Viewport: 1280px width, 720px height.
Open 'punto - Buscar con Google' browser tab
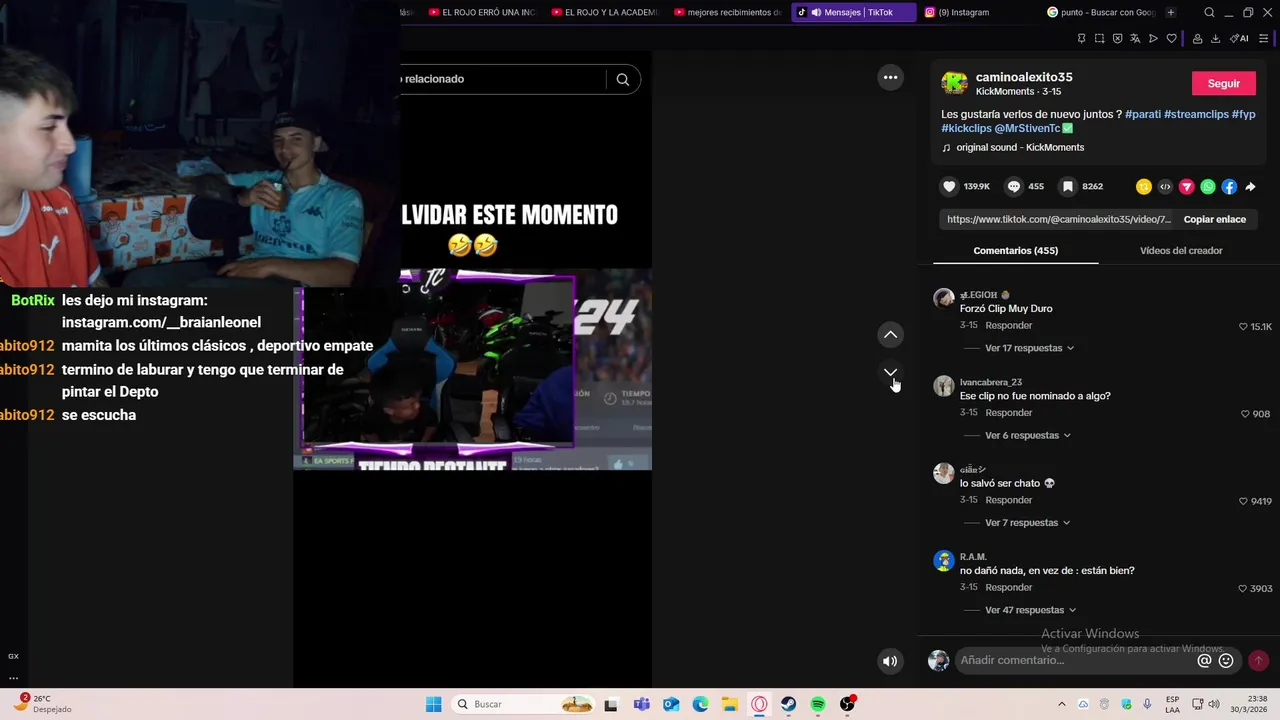click(1100, 12)
